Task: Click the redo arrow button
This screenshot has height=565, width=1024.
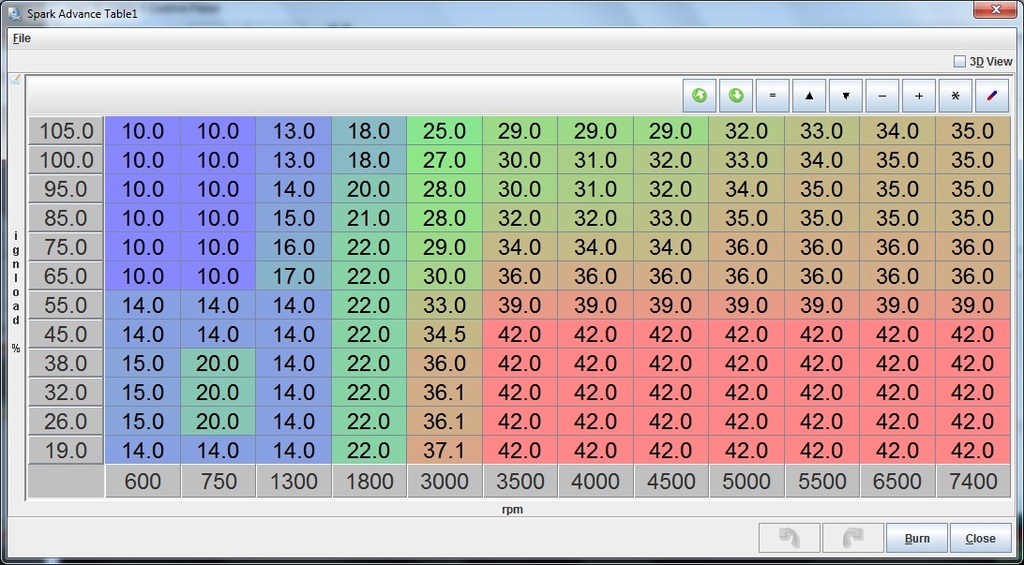Action: pos(852,538)
